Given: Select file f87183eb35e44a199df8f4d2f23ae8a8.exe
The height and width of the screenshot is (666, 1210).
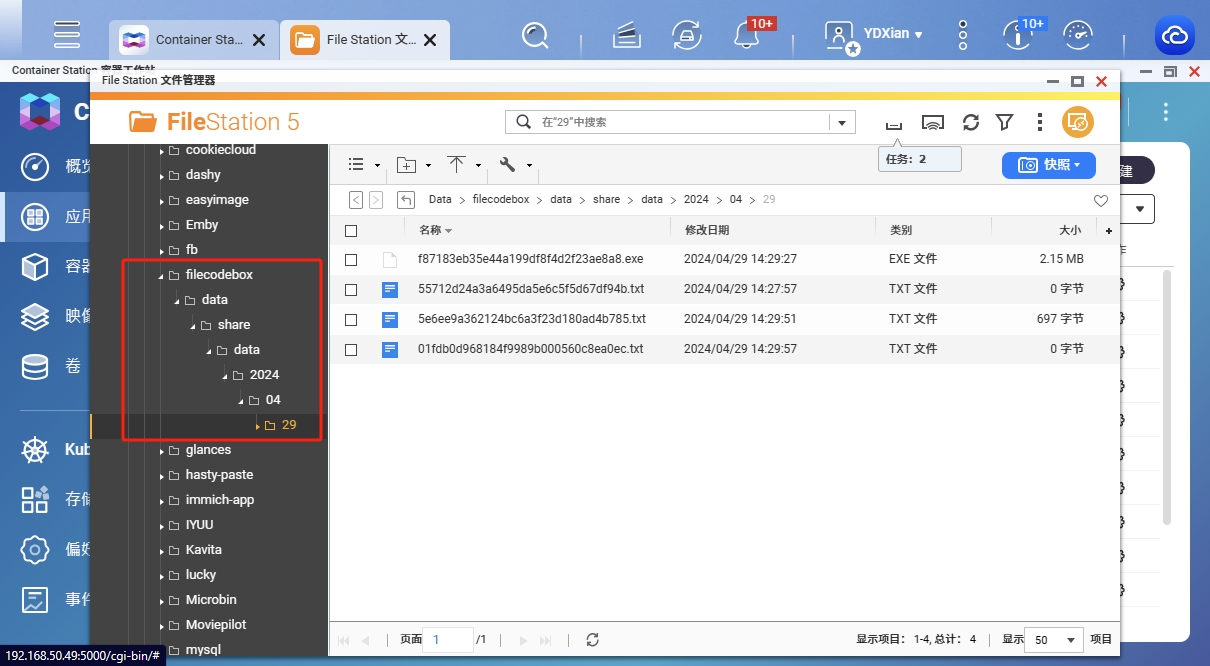Looking at the screenshot, I should [530, 259].
